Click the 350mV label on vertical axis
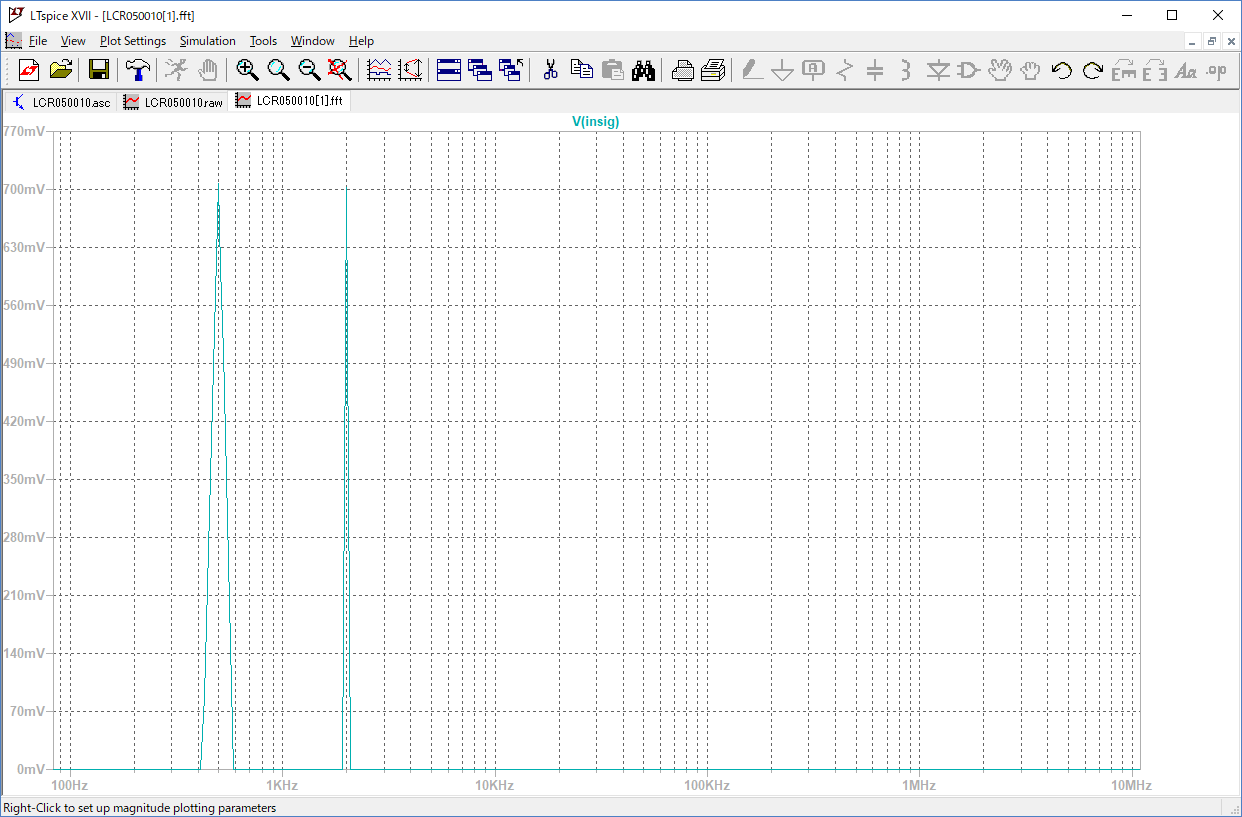This screenshot has height=817, width=1242. [x=24, y=479]
